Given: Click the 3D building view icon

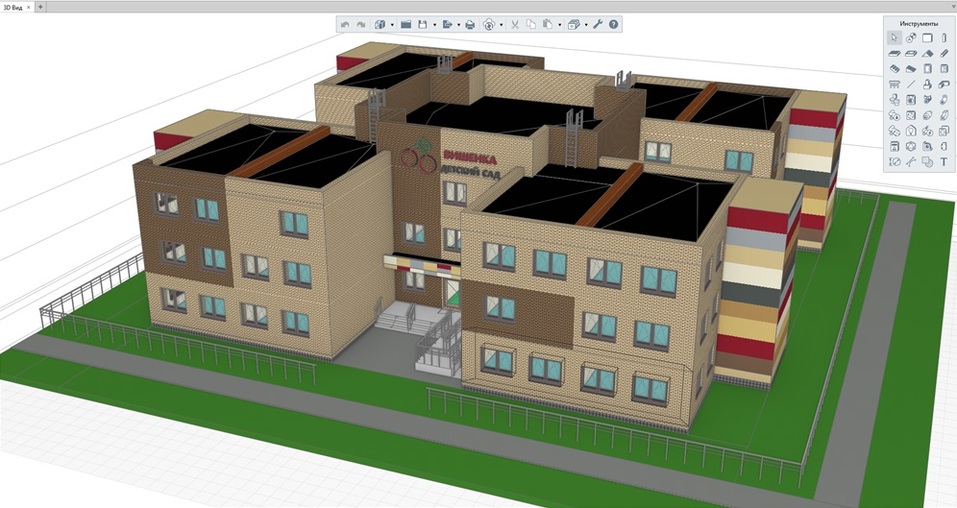Looking at the screenshot, I should coord(380,24).
